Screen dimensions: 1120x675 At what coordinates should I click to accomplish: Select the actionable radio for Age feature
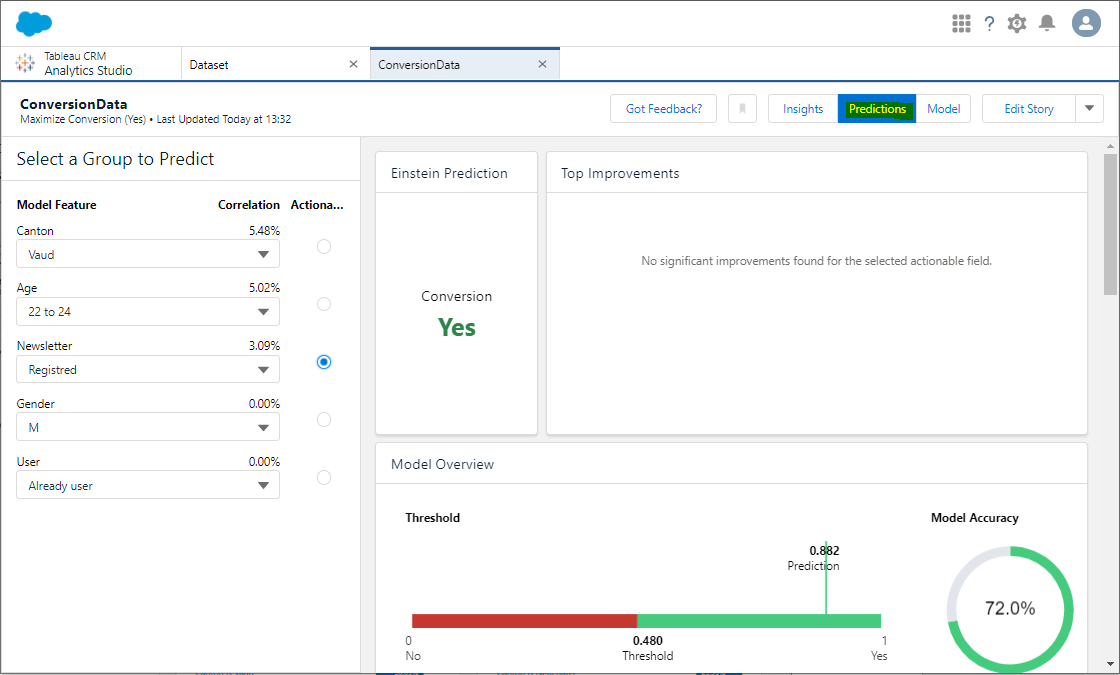pos(323,304)
